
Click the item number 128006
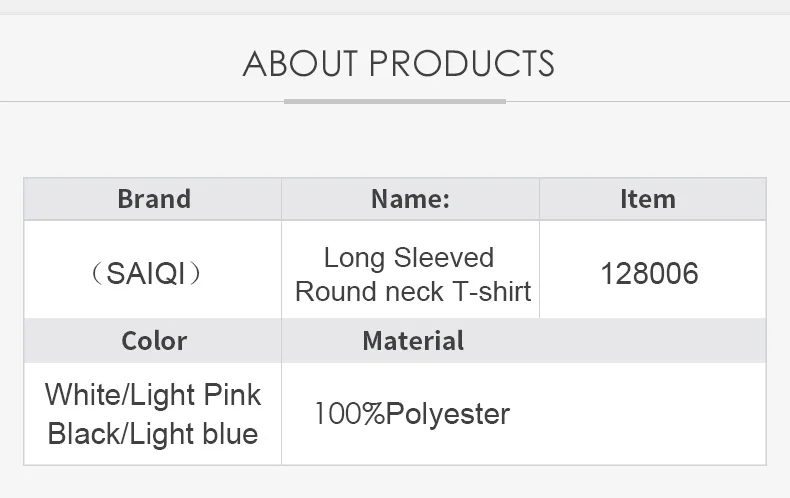pyautogui.click(x=649, y=274)
